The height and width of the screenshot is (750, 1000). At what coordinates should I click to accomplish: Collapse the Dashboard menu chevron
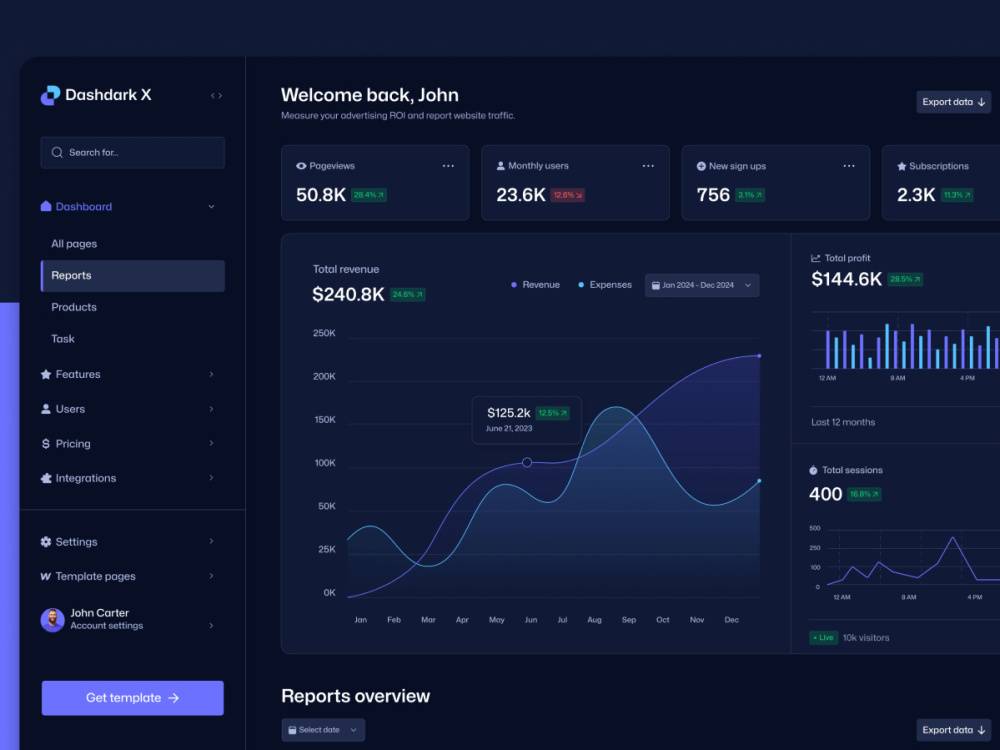[211, 207]
